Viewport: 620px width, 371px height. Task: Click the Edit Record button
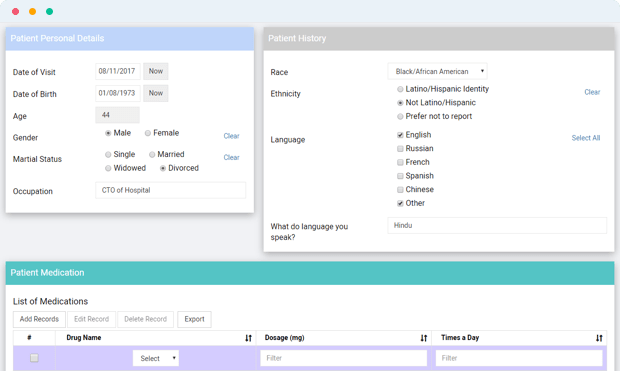pos(91,319)
